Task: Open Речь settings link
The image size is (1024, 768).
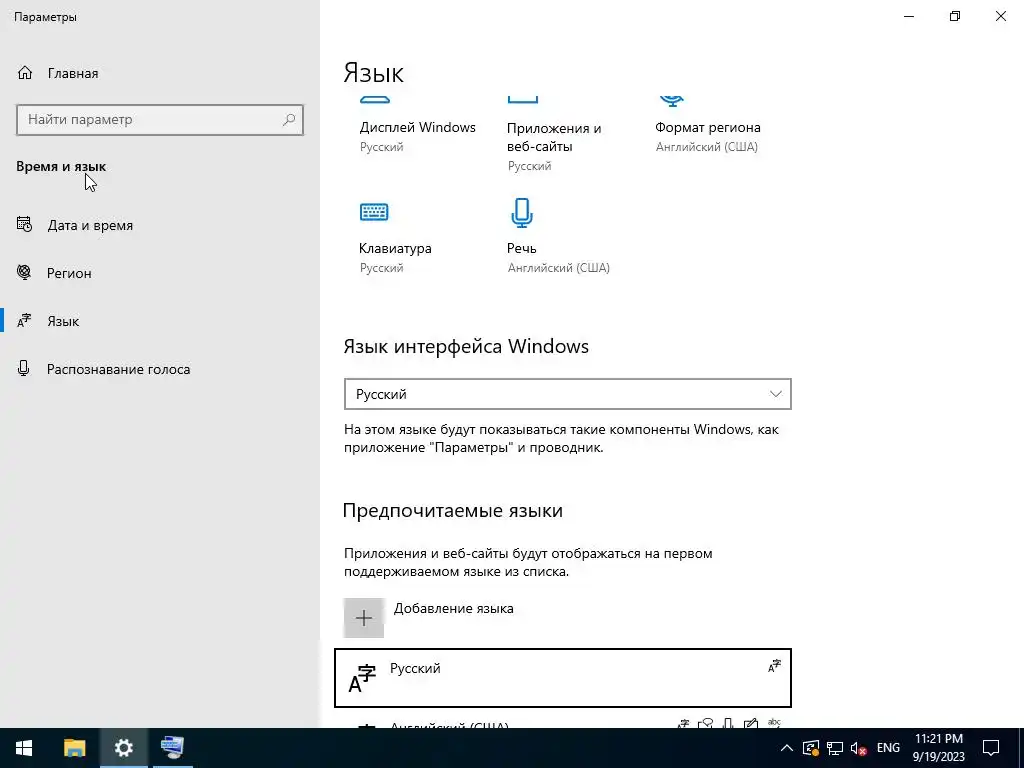Action: coord(521,248)
